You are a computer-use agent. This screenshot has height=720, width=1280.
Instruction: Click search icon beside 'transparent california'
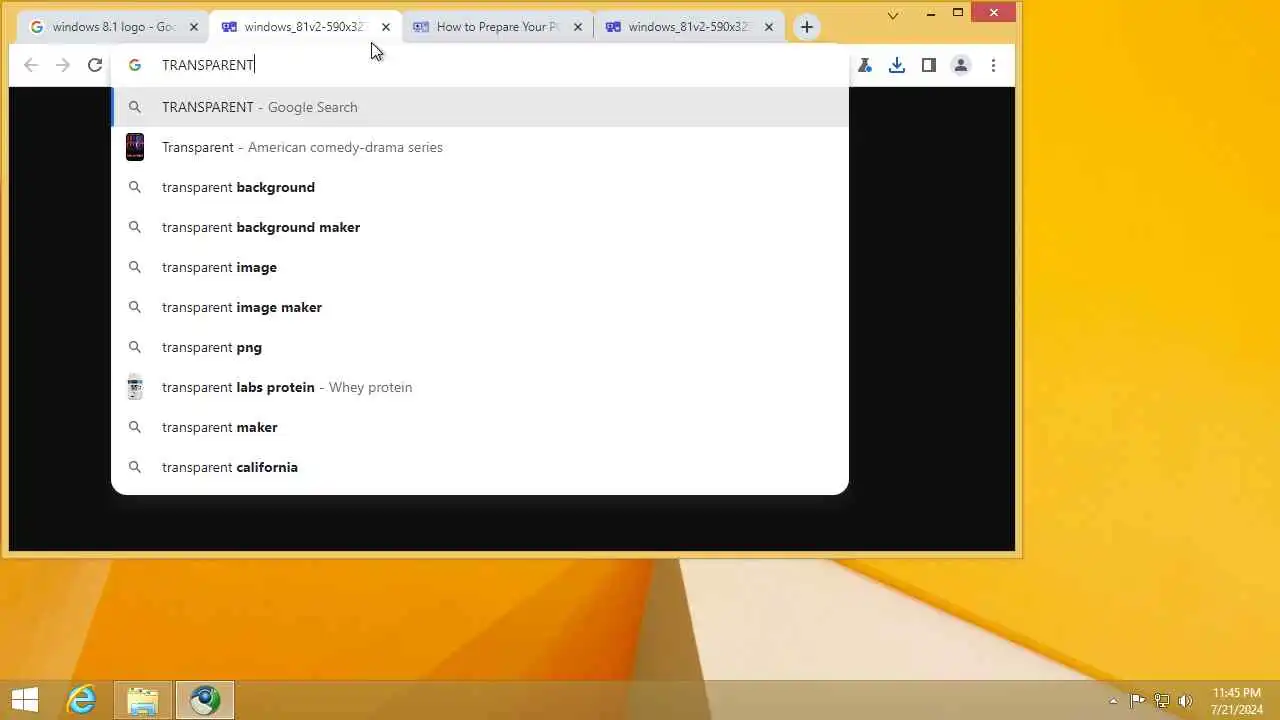click(x=135, y=467)
